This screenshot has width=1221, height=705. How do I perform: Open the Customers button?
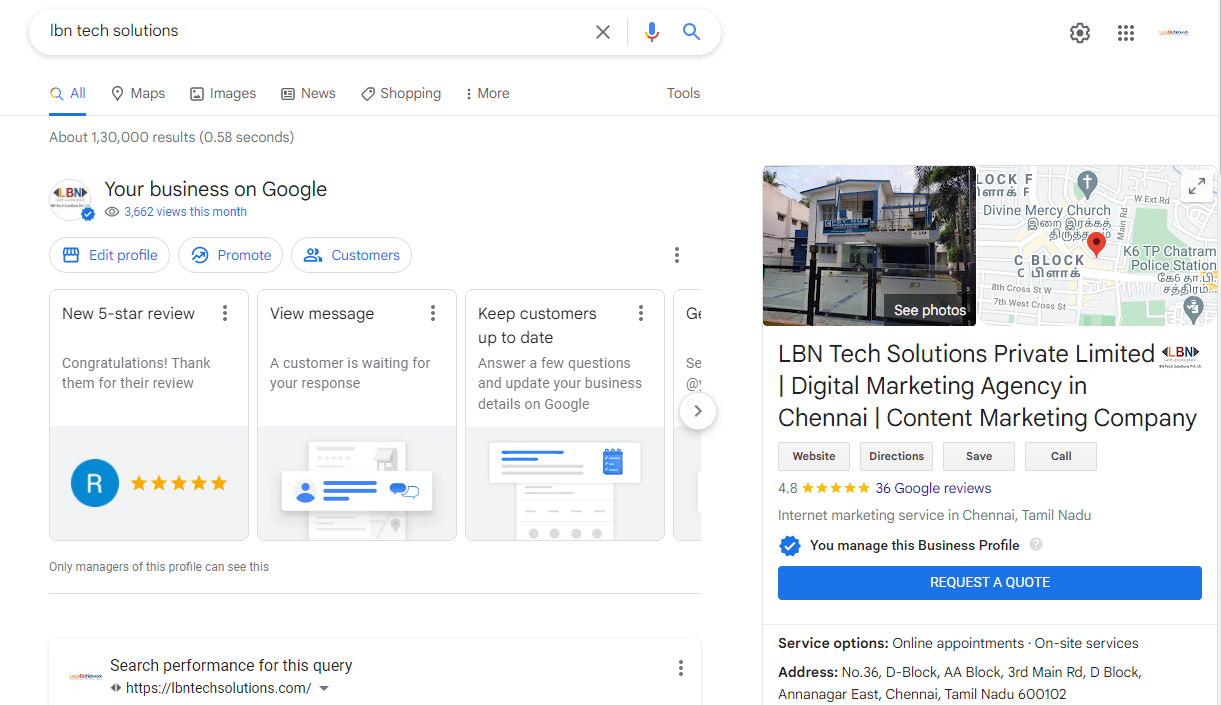[x=351, y=255]
